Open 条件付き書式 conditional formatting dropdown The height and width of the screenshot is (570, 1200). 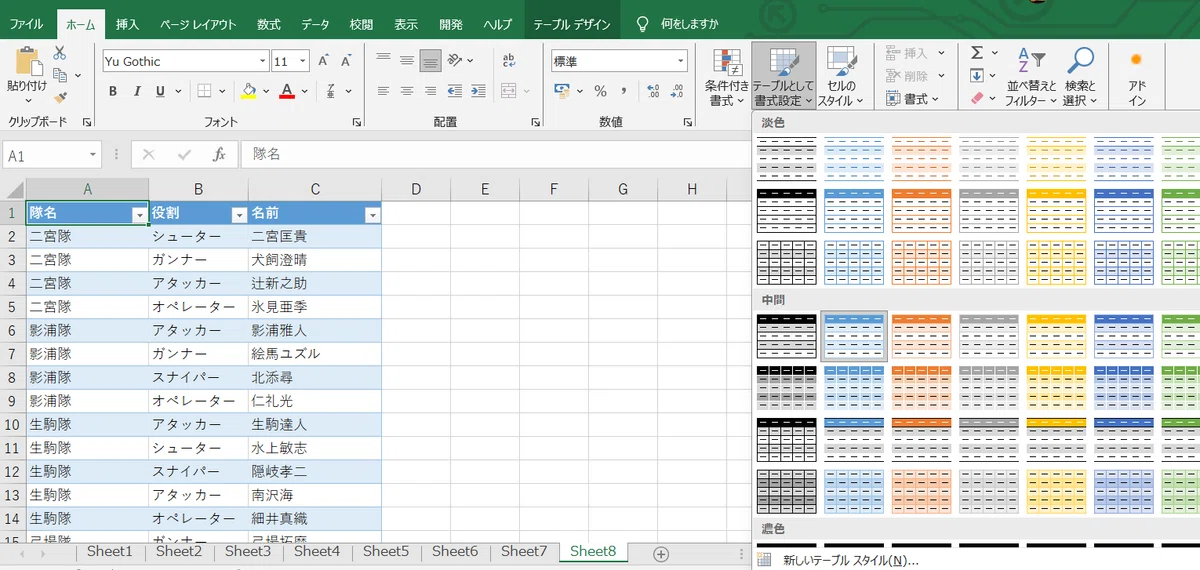point(727,78)
